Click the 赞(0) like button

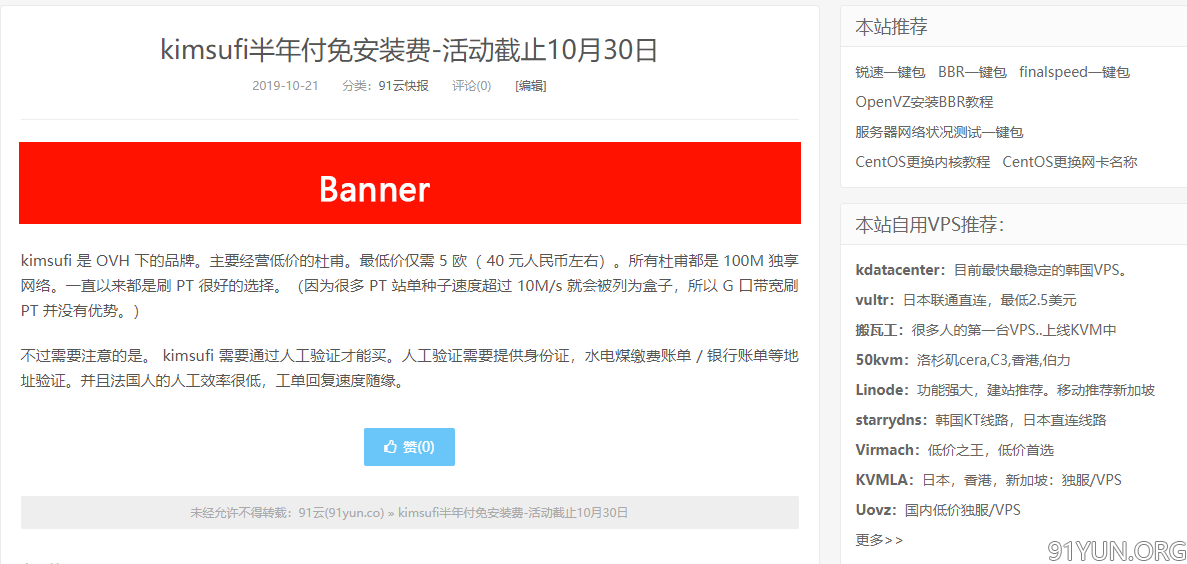[x=410, y=447]
